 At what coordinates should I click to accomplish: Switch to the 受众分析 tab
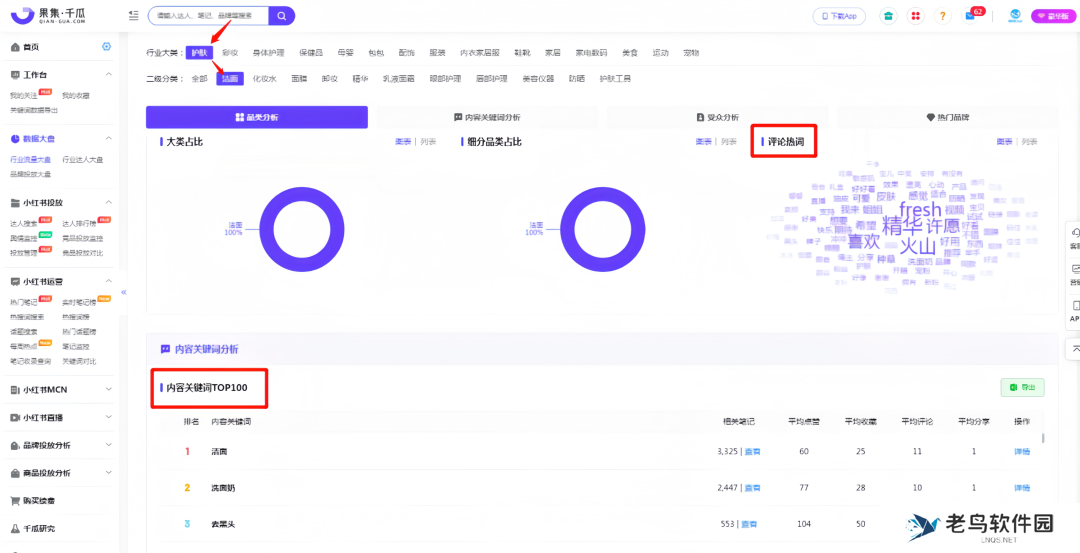coord(716,117)
